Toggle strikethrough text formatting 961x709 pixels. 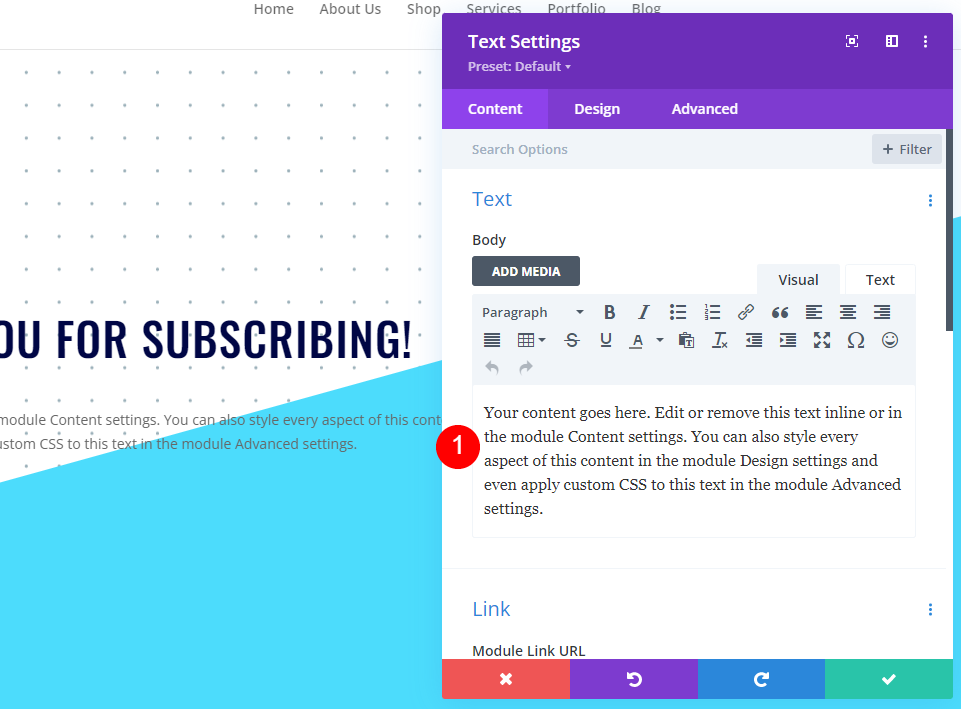[571, 340]
